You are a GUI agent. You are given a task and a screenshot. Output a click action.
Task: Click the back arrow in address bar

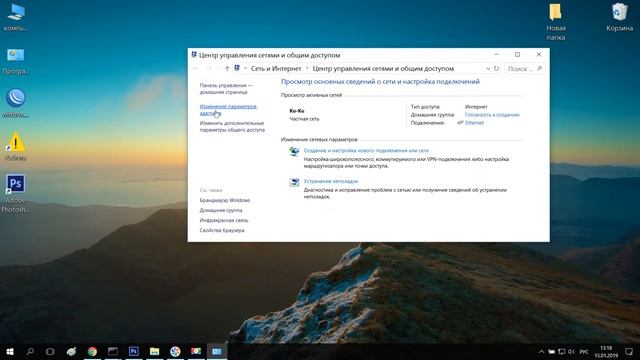[196, 69]
